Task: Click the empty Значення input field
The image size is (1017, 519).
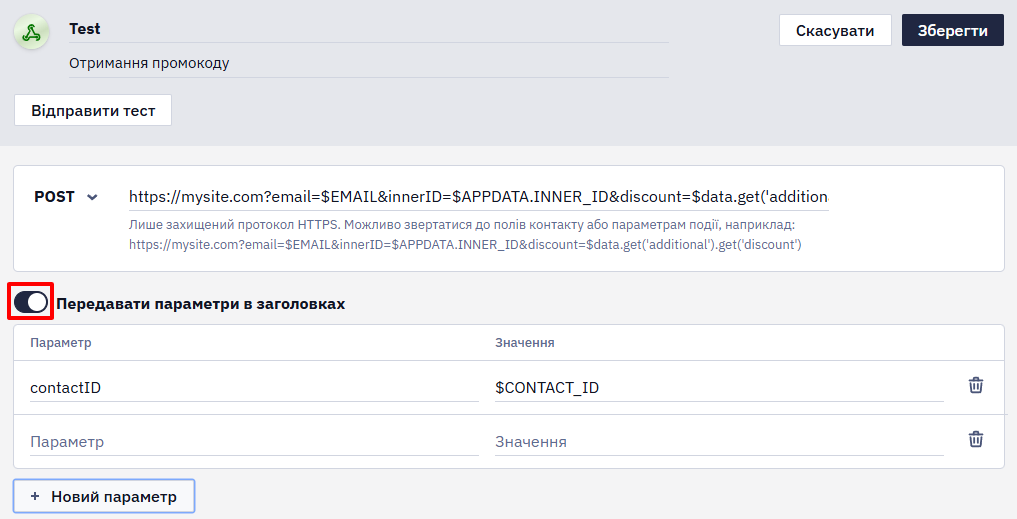Action: pyautogui.click(x=719, y=442)
